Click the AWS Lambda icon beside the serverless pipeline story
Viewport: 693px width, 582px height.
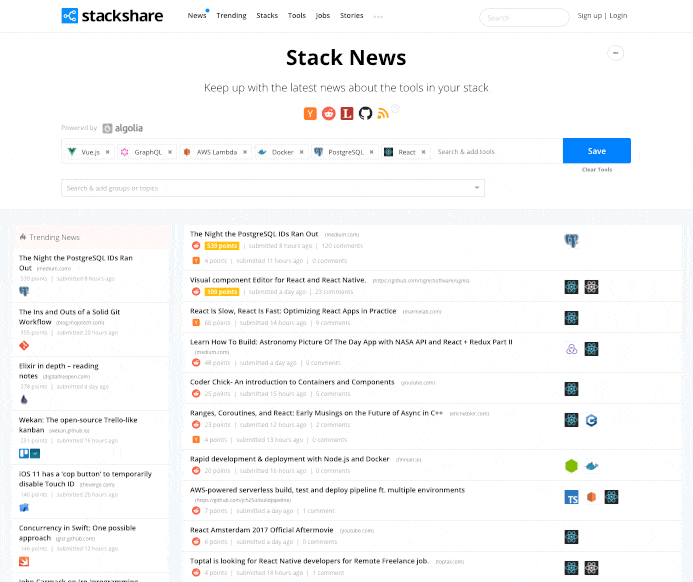(x=591, y=497)
